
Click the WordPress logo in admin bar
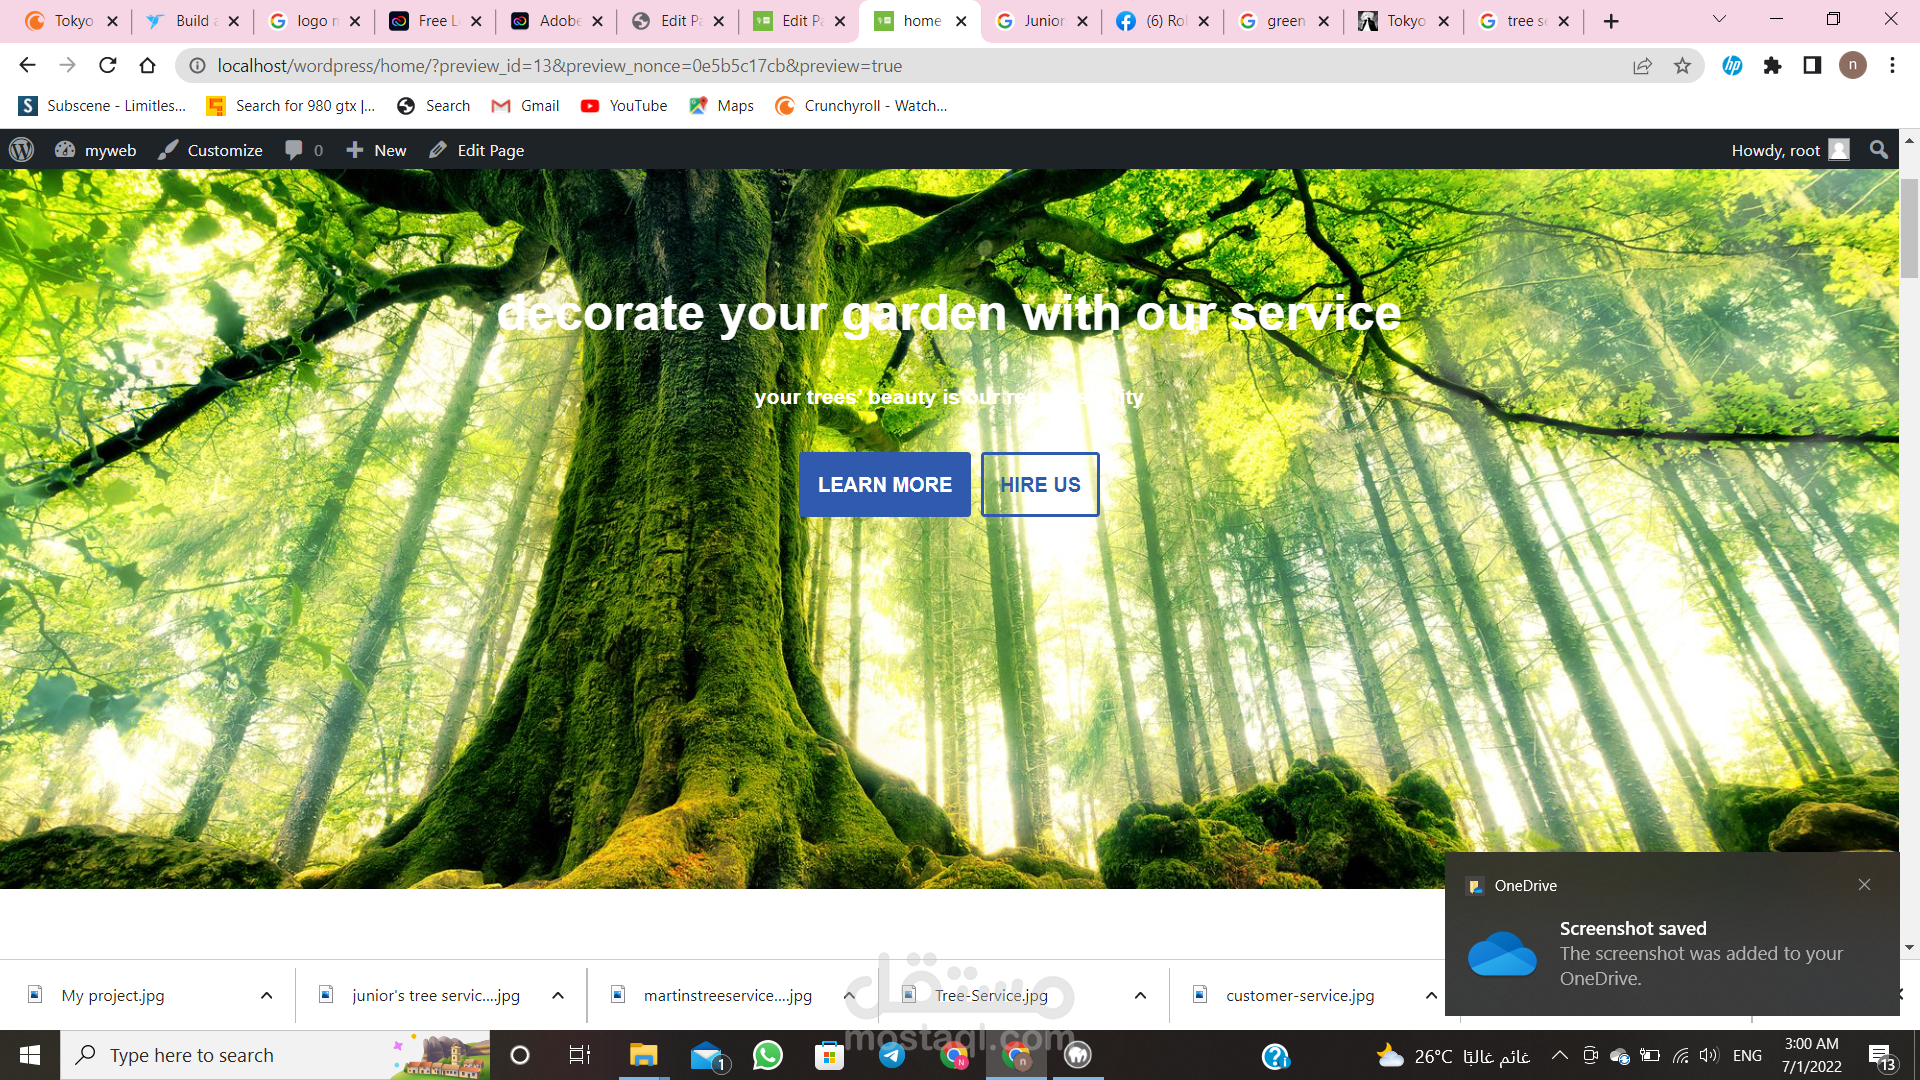click(21, 150)
